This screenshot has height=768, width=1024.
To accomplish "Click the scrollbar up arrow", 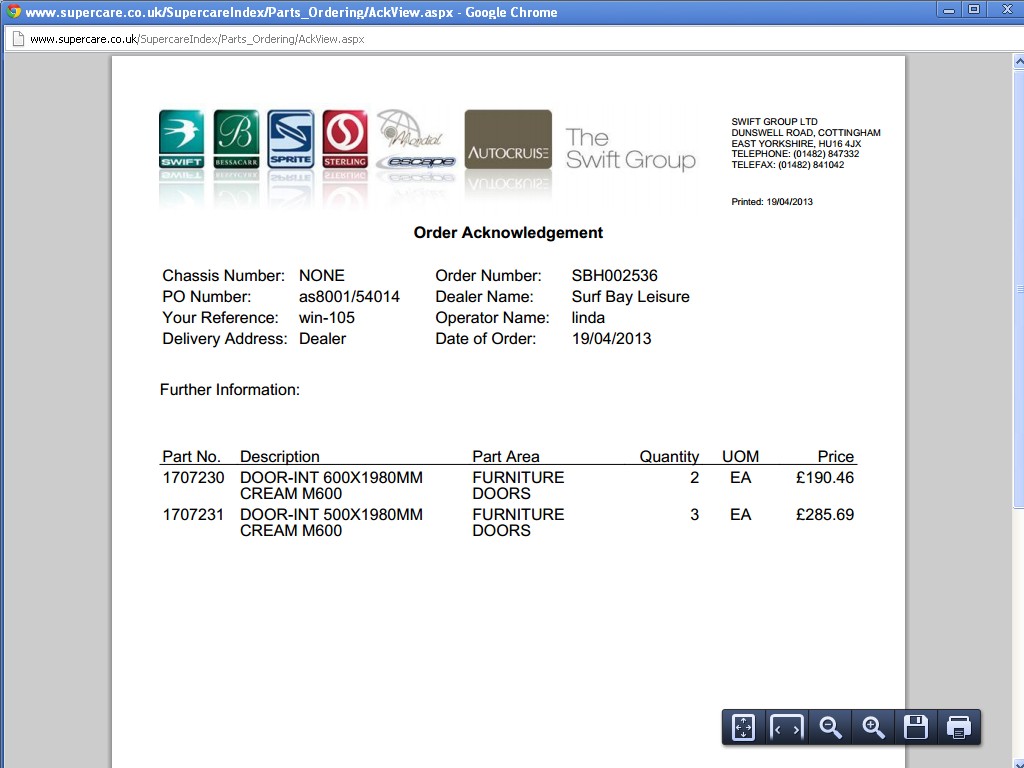I will [x=1019, y=62].
